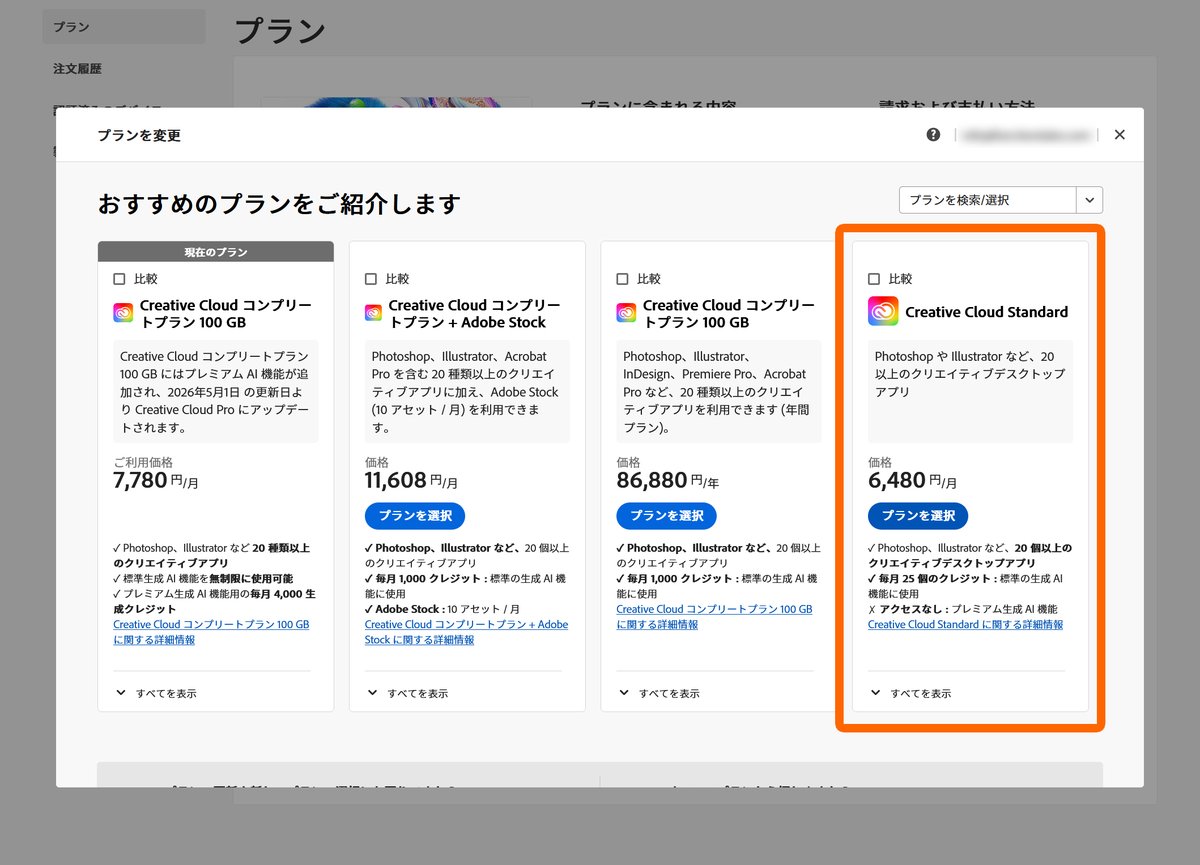Tick 比較 checkbox on 86,880円 yearly plan
Screen dimensions: 1200x865
[x=623, y=279]
